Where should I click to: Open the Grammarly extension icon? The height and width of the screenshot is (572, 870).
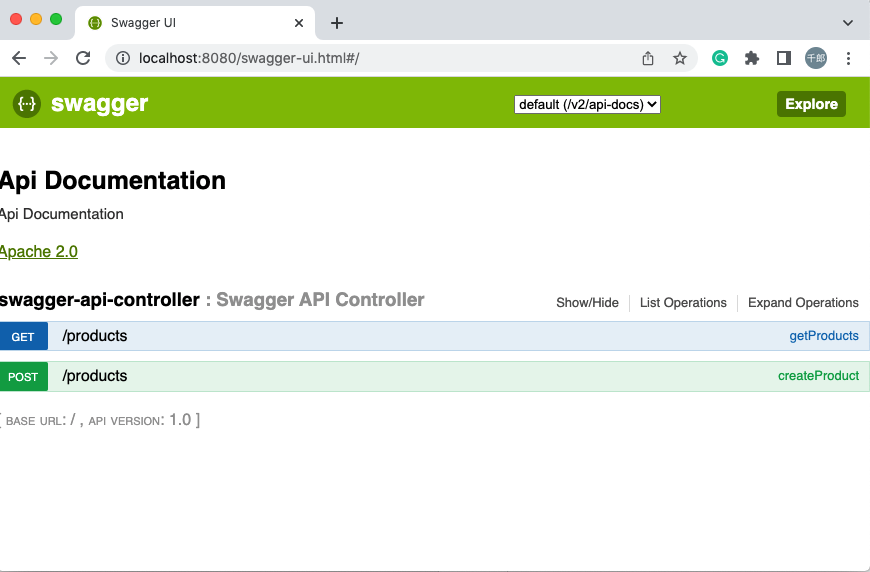click(x=720, y=58)
